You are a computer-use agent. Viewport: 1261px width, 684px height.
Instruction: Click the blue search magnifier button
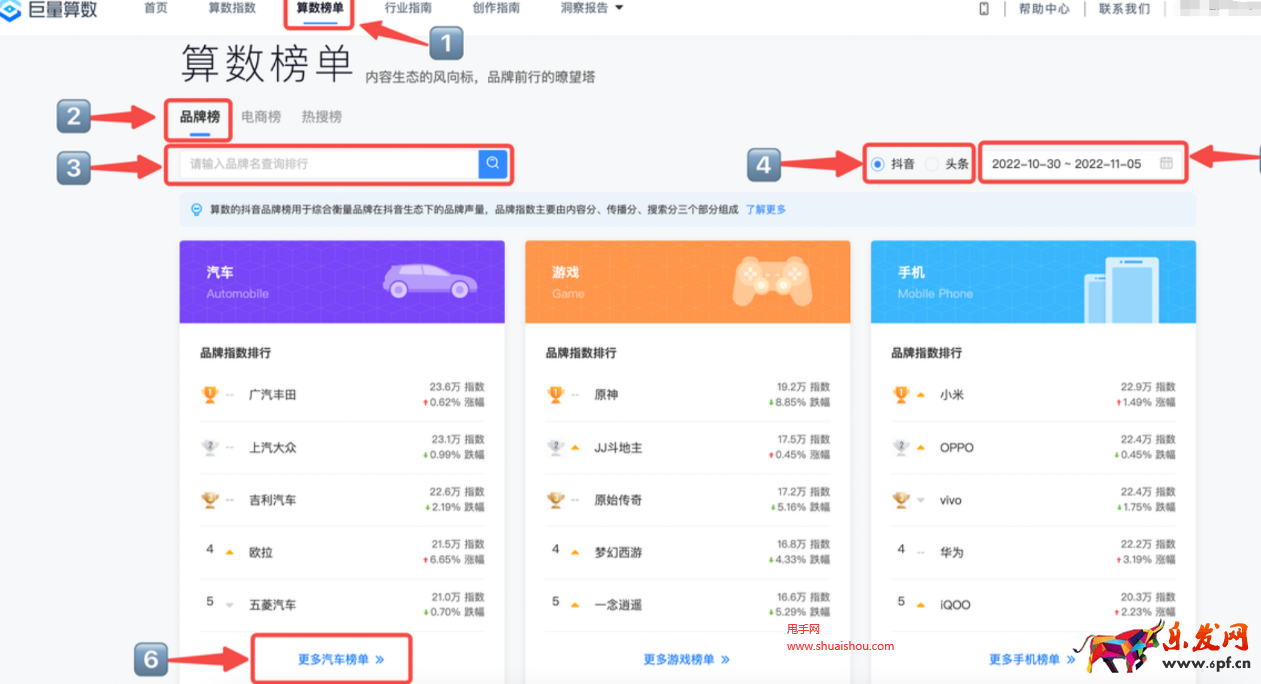click(493, 164)
